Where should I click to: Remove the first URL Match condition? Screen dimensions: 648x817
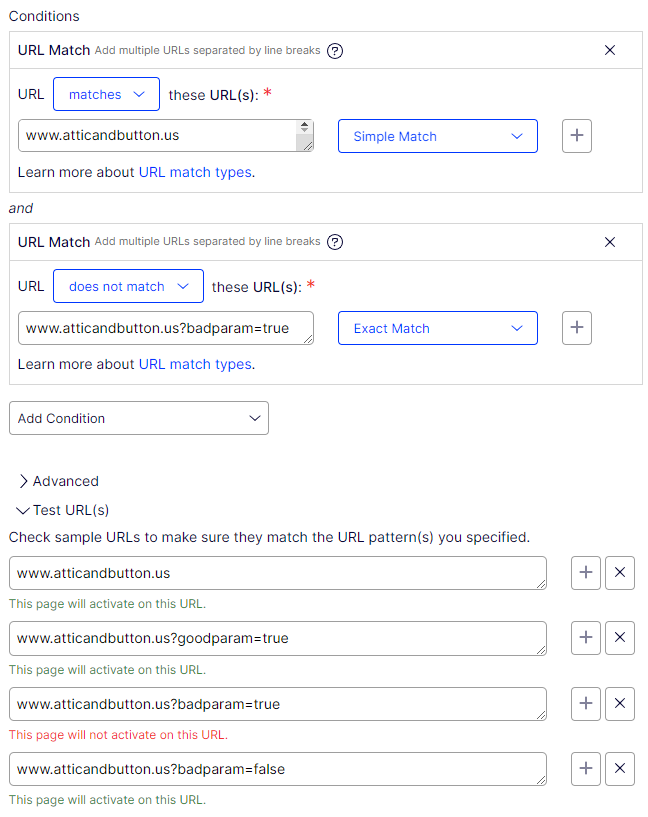(x=610, y=50)
